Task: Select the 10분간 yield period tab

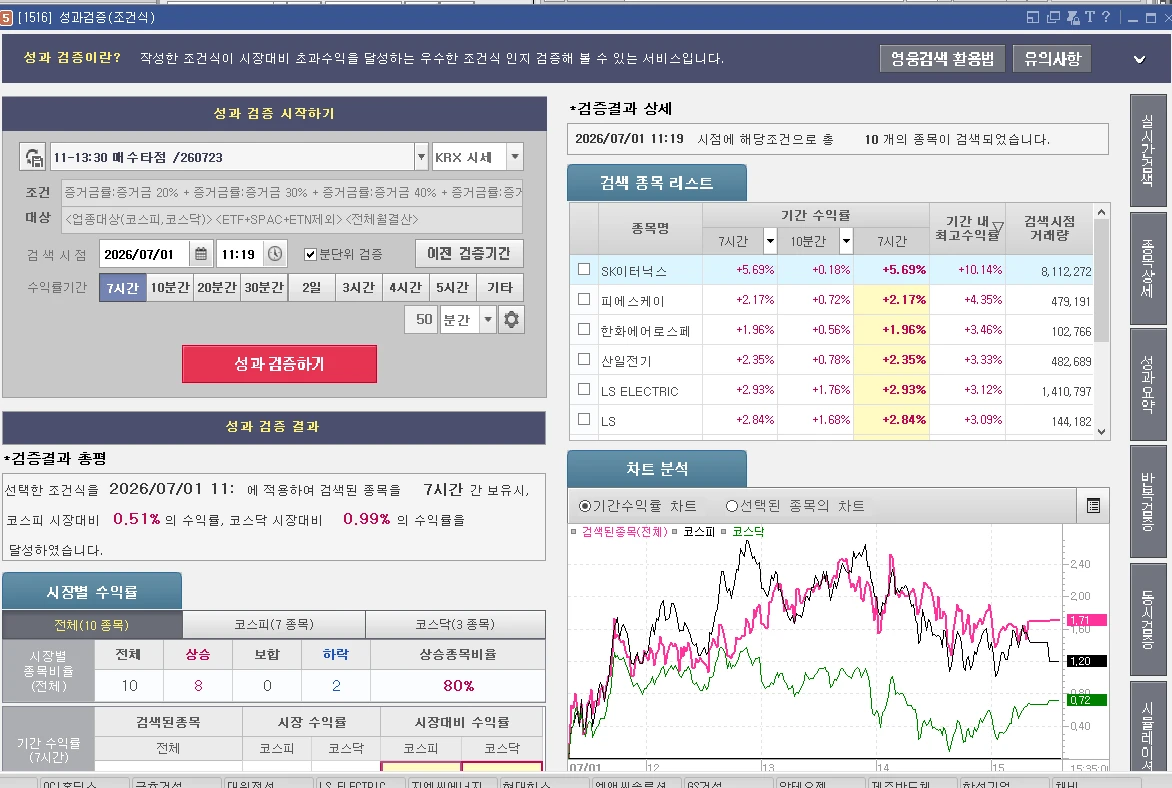Action: tap(170, 288)
